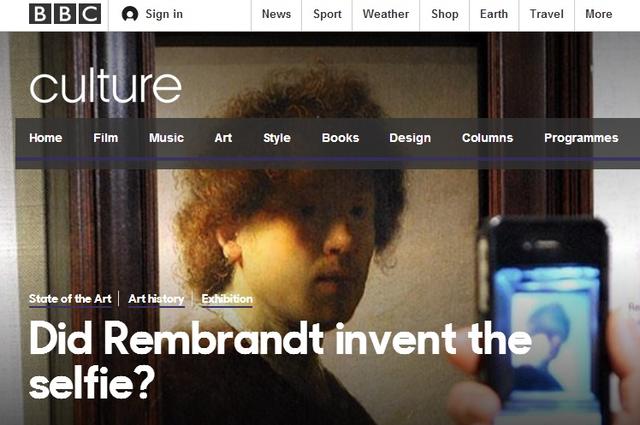Screen dimensions: 640x425
Task: Open the Art tab
Action: (223, 138)
